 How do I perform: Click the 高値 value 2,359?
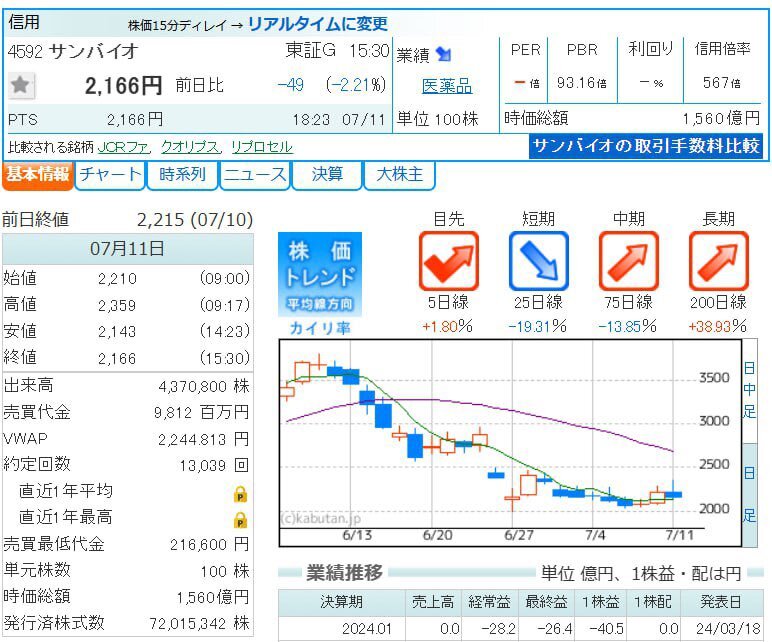click(117, 305)
